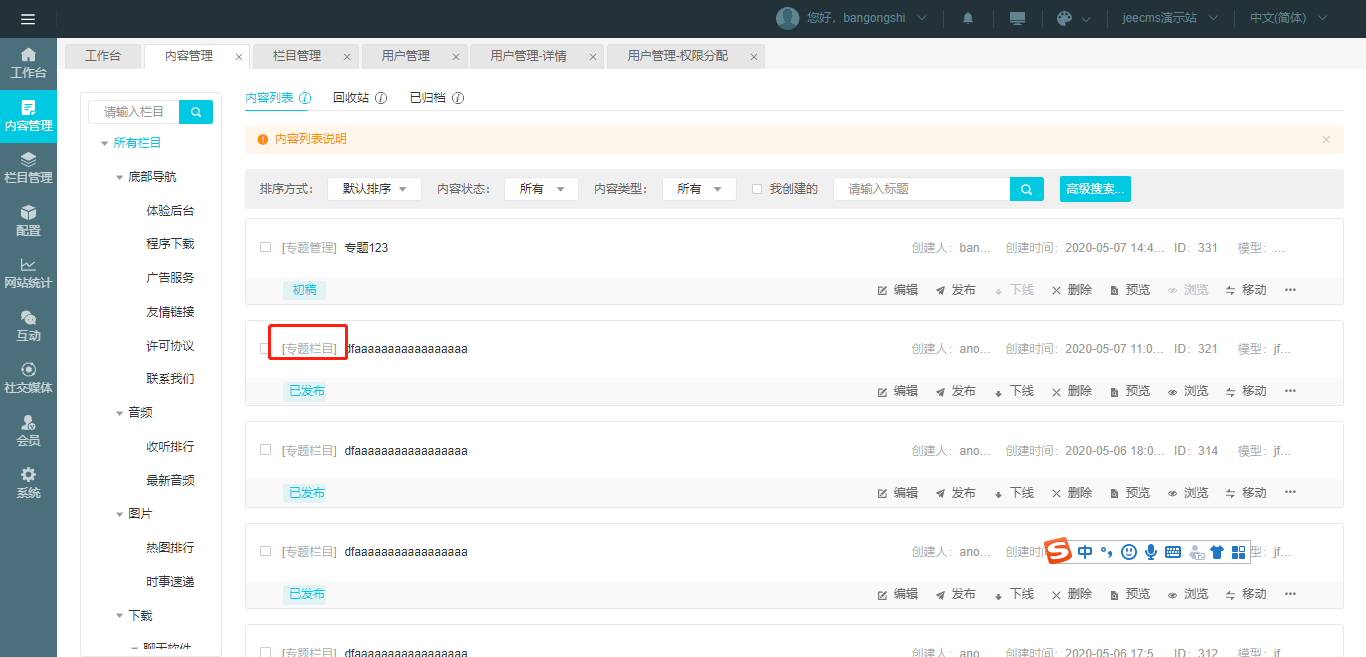Collapse the 底部导航 tree node

(x=120, y=177)
